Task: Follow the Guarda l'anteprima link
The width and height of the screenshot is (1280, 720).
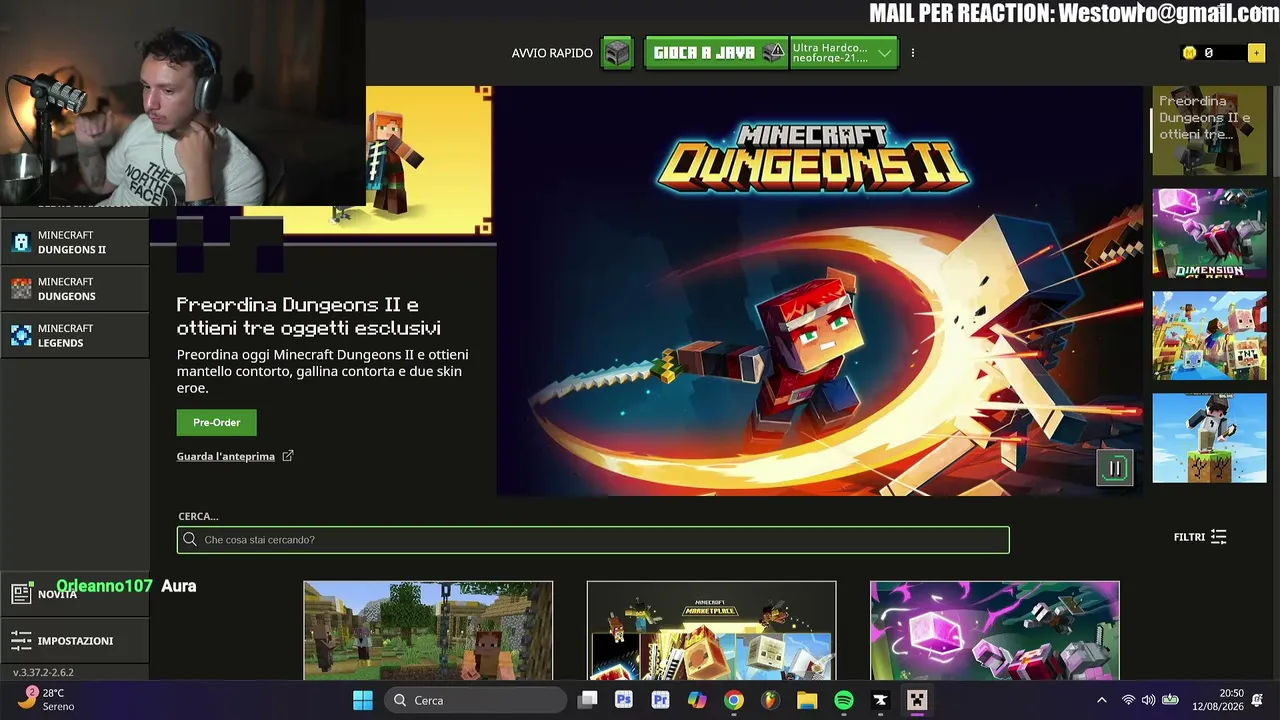Action: click(x=226, y=456)
